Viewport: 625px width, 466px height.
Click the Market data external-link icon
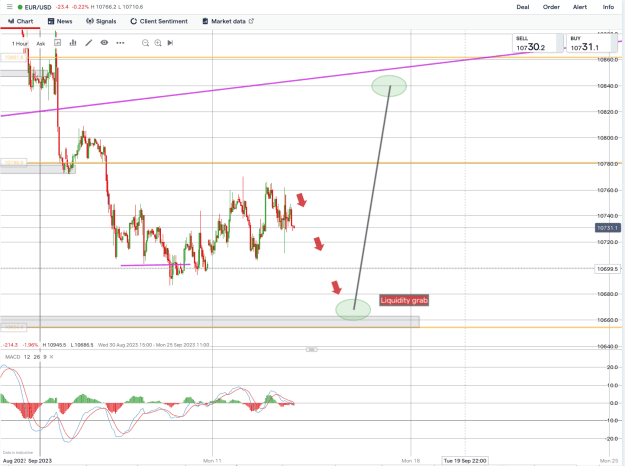click(x=251, y=21)
